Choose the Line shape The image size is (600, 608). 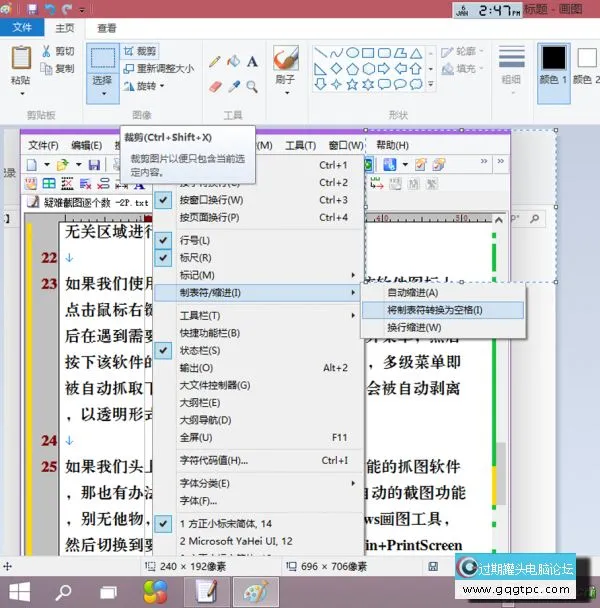(320, 52)
